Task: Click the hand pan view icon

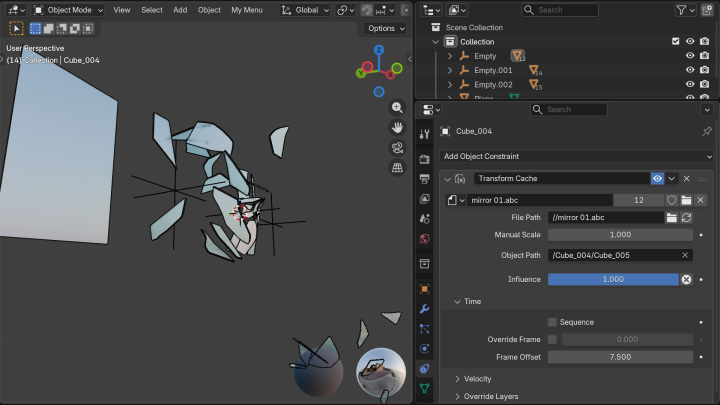Action: tap(397, 128)
